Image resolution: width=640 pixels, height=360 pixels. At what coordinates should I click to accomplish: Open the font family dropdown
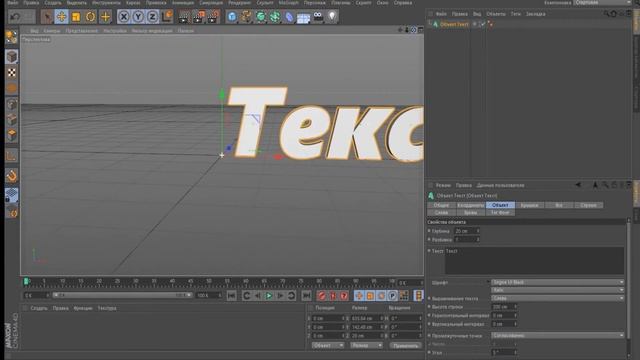tap(558, 282)
